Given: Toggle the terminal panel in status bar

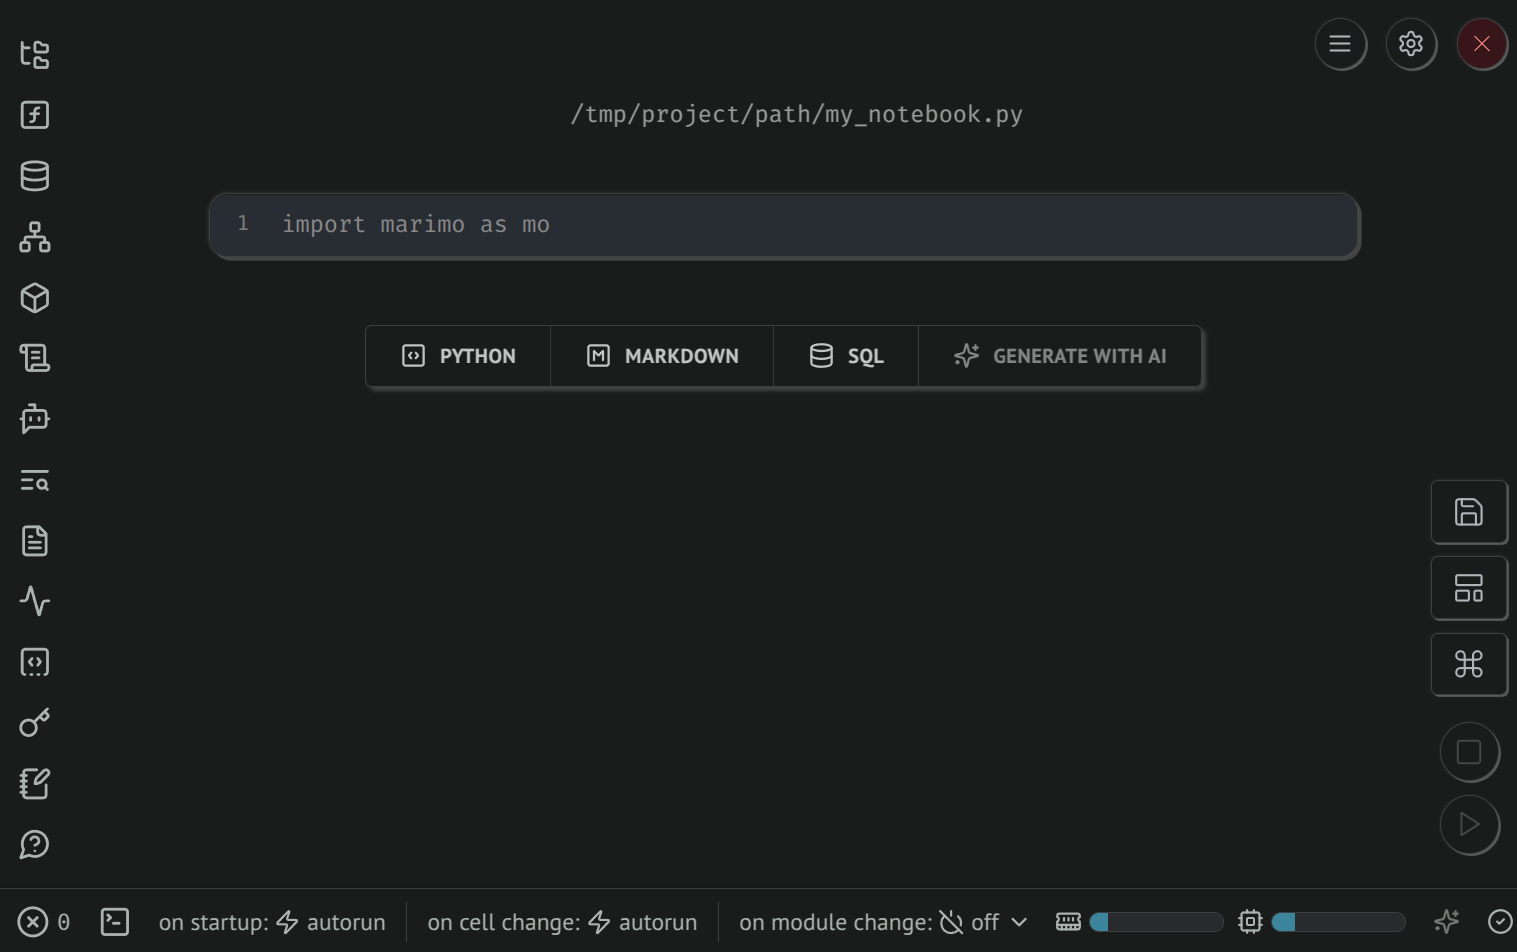Looking at the screenshot, I should pyautogui.click(x=115, y=922).
